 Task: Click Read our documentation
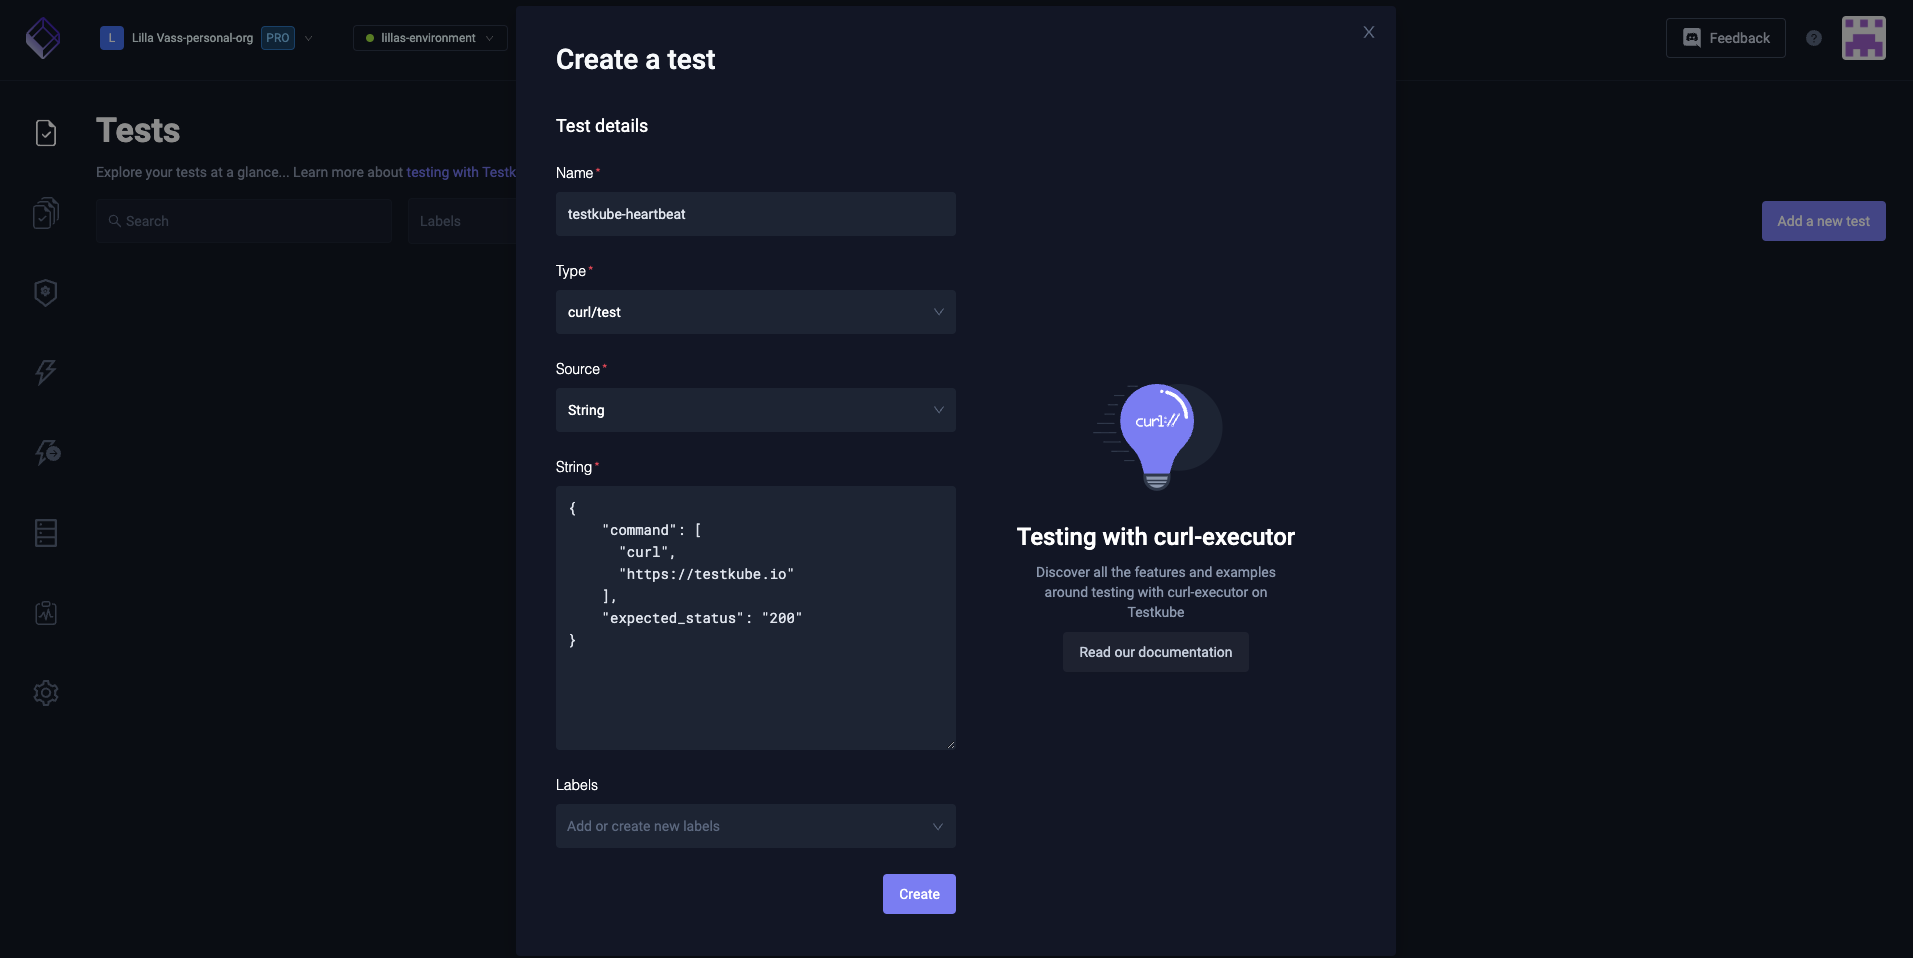tap(1154, 652)
